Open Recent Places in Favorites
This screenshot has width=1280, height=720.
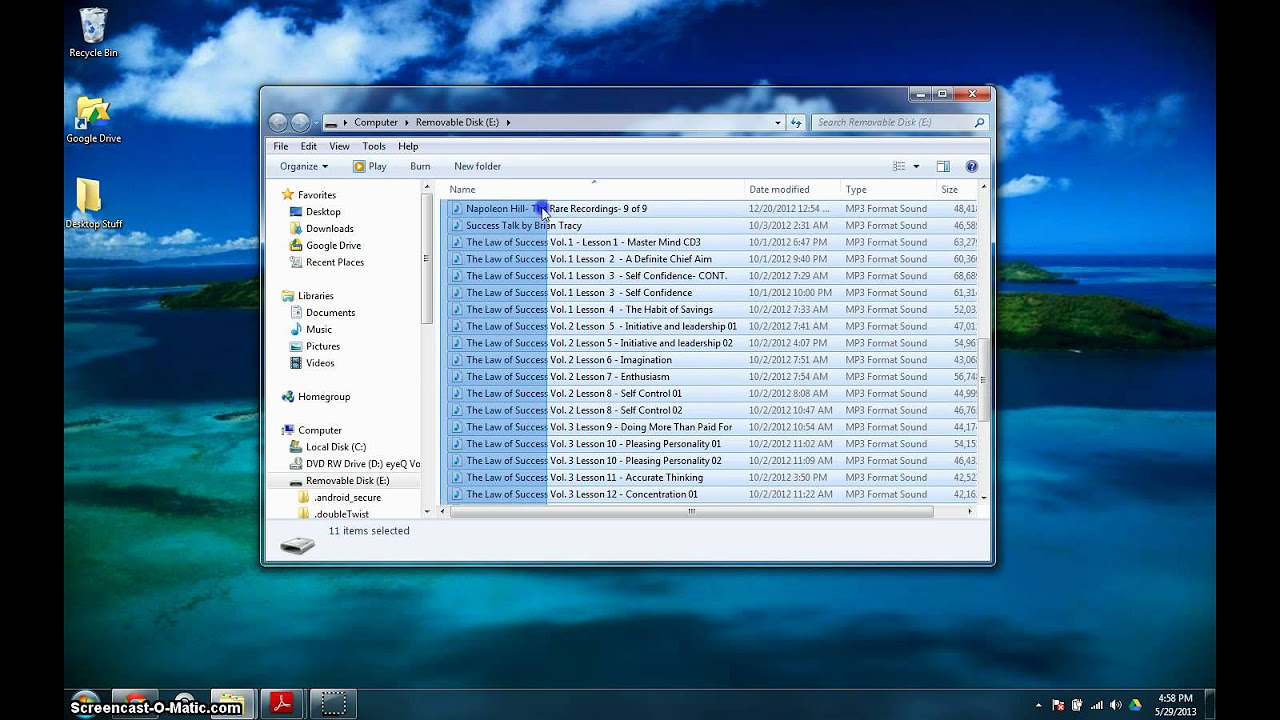(x=327, y=262)
